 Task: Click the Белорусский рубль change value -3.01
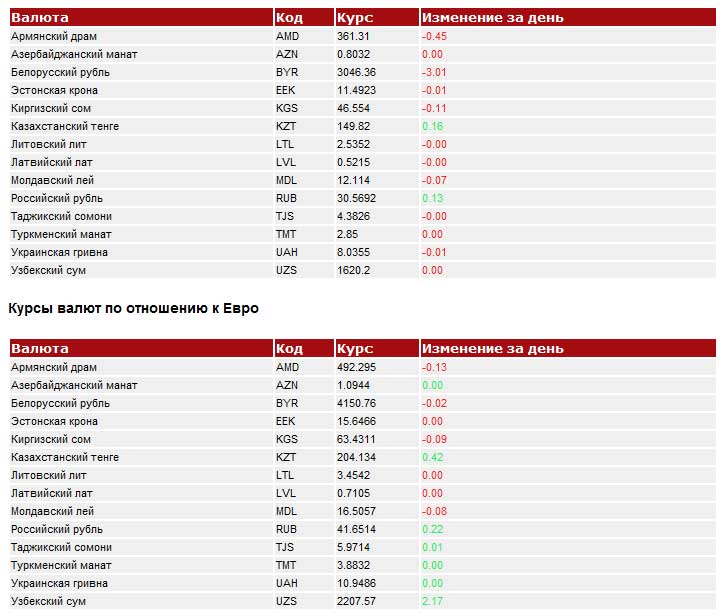click(x=434, y=72)
